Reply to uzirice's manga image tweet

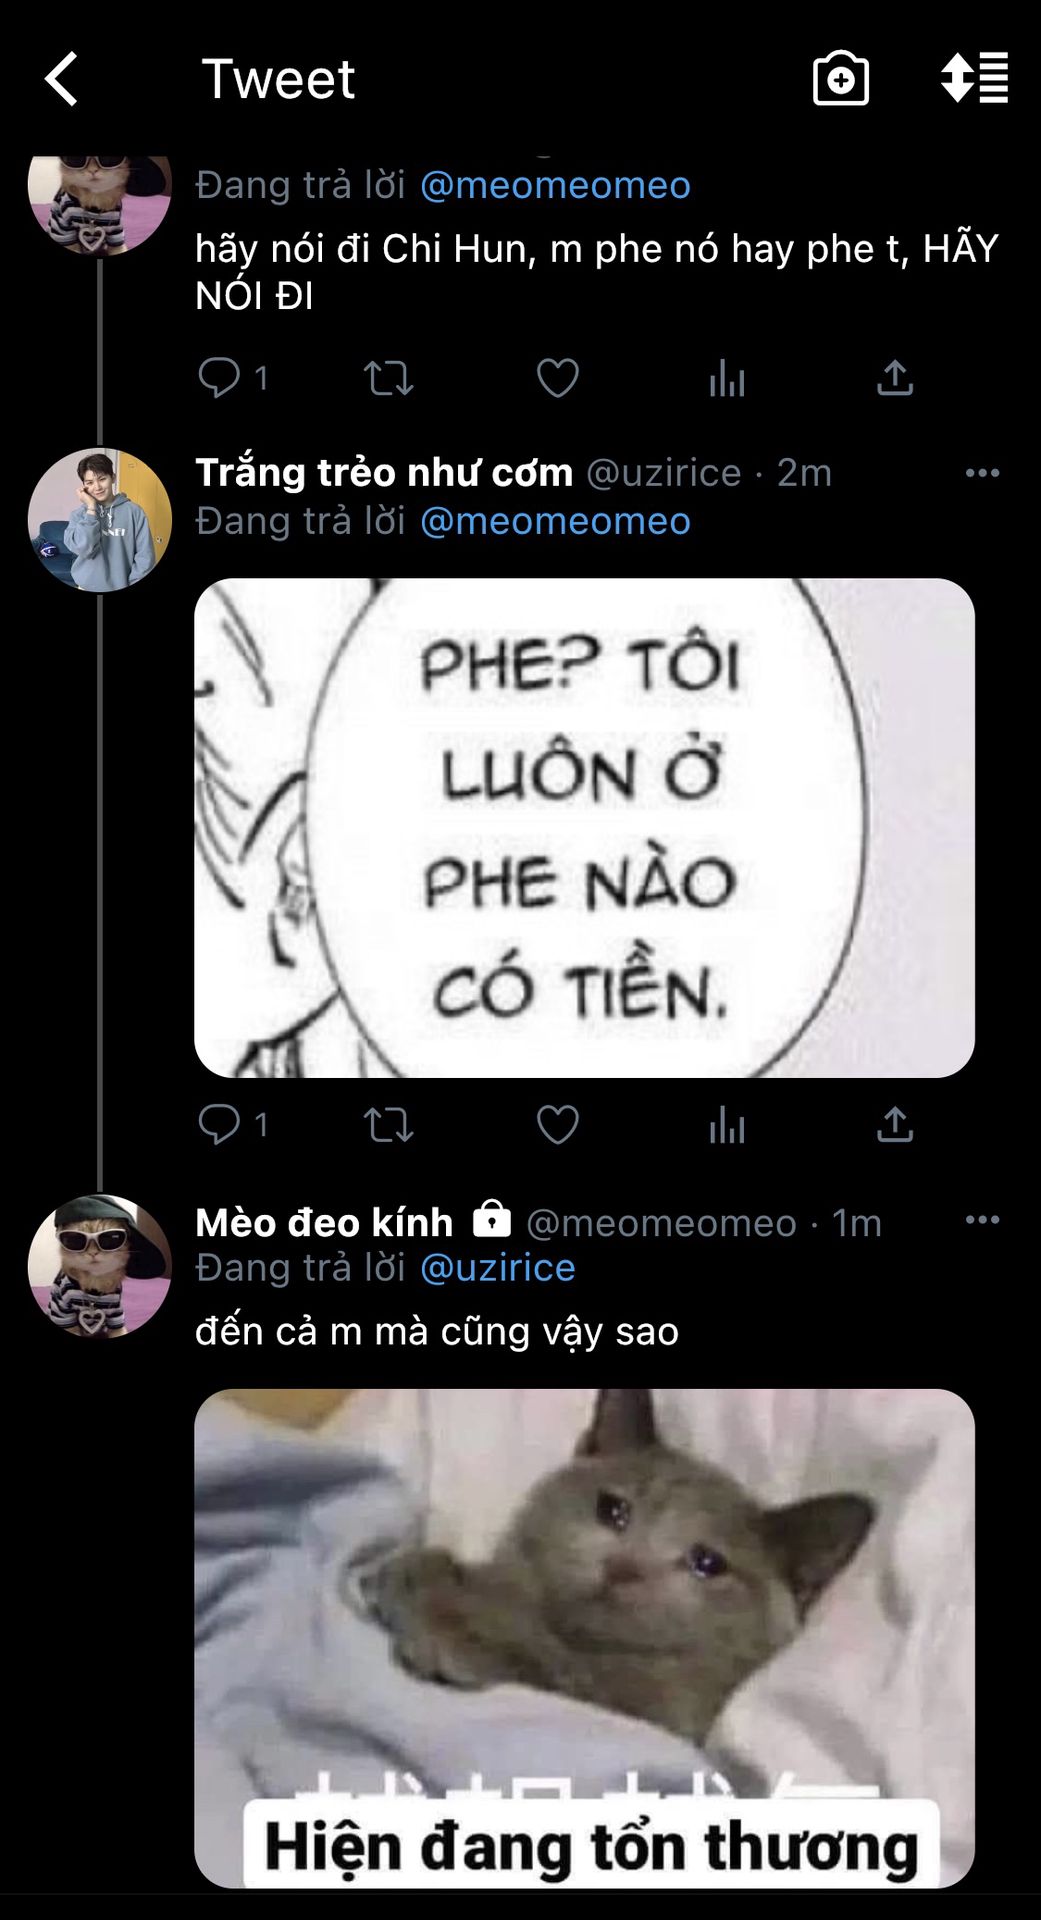coord(219,1125)
